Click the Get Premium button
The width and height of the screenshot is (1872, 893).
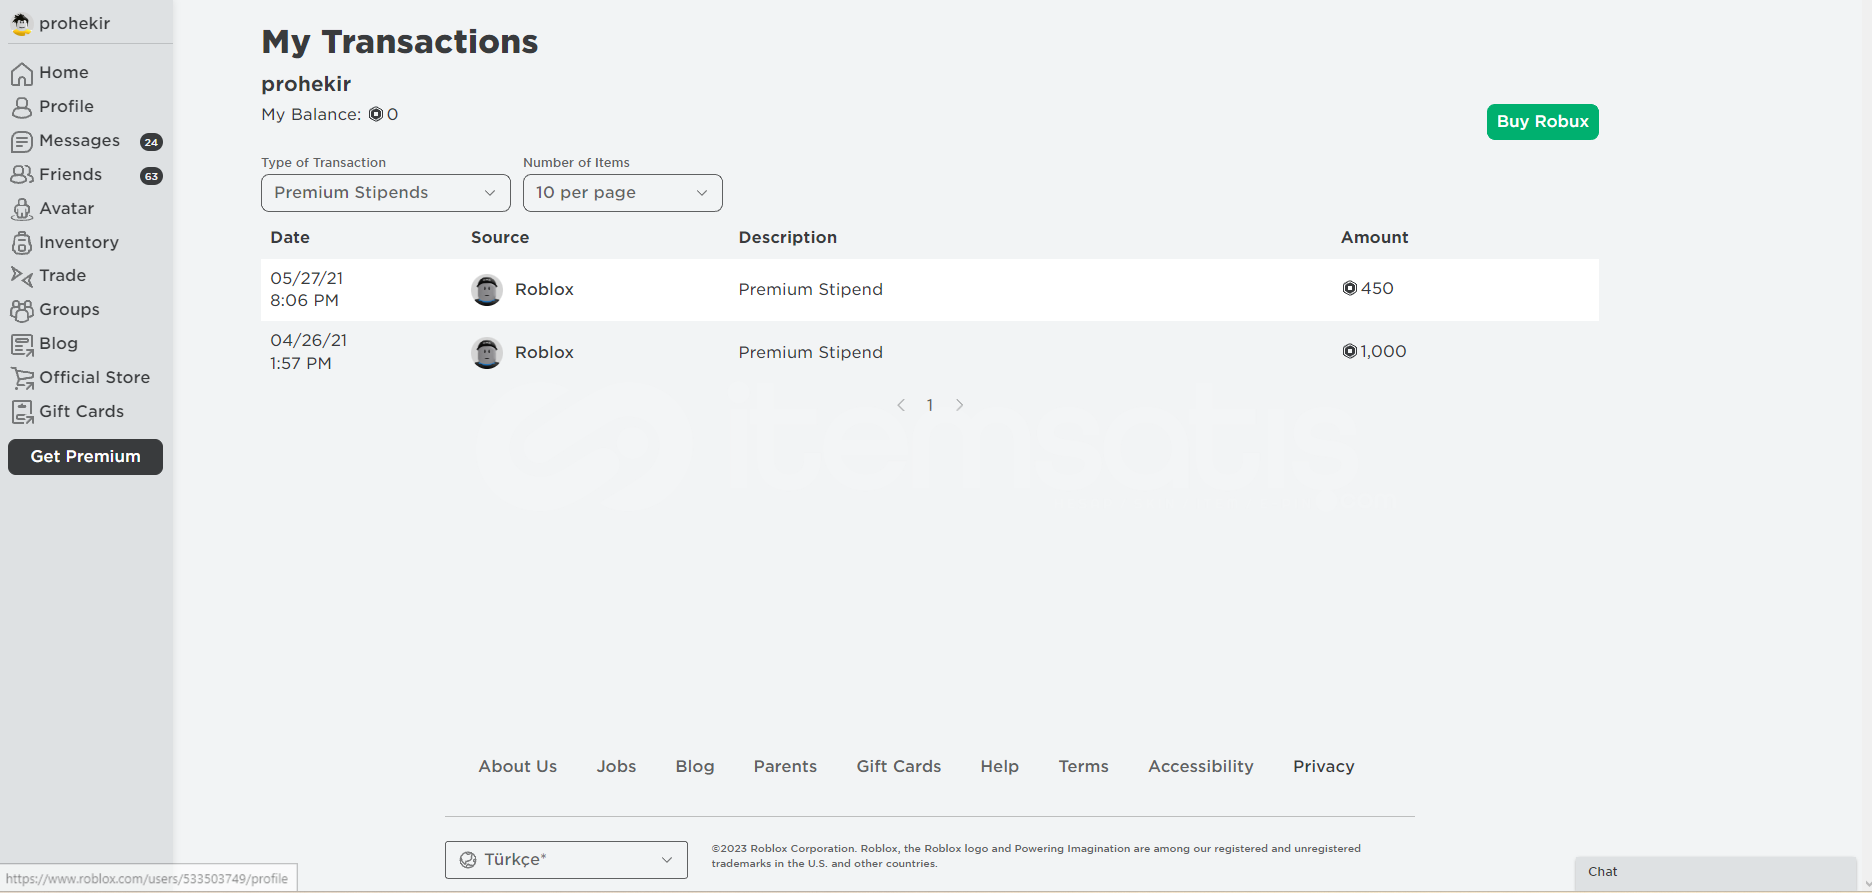(85, 457)
